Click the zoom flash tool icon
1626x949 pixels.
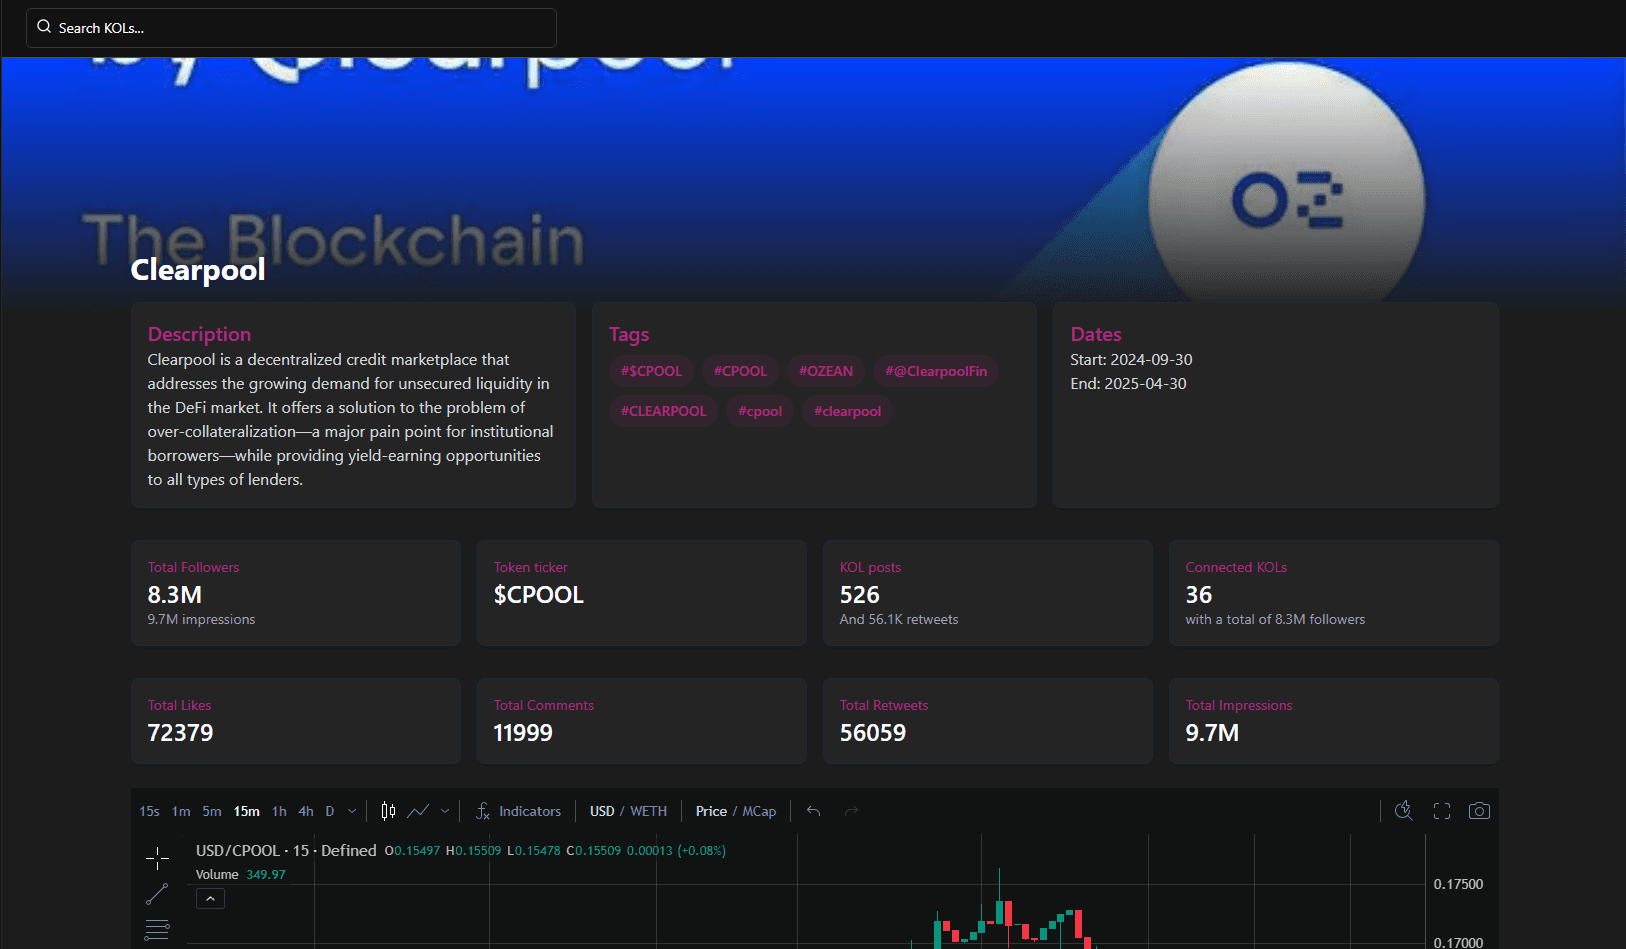click(1403, 811)
